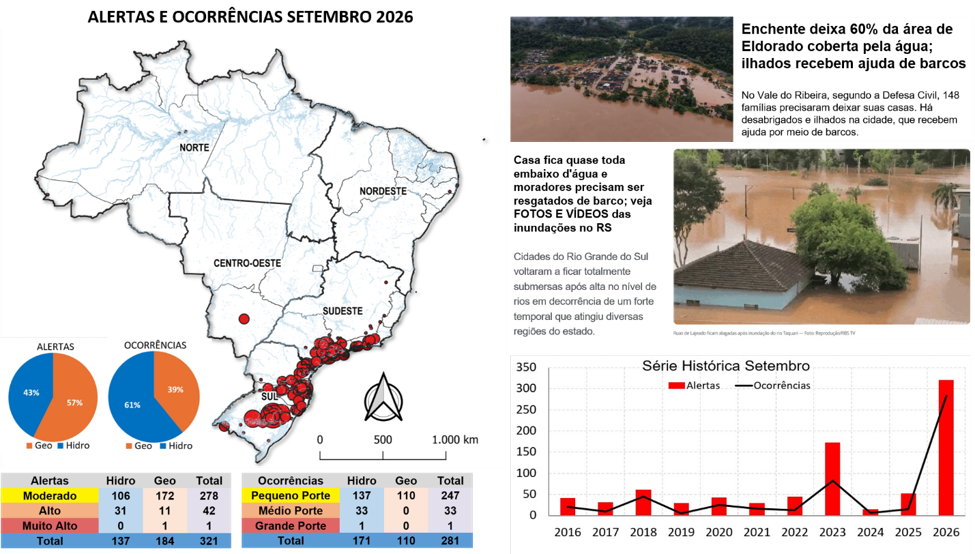Click the Moderado row label in Alertas table

click(50, 496)
